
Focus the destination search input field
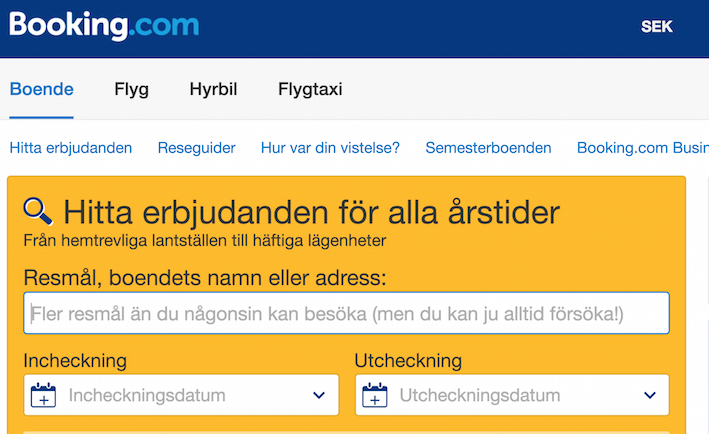[346, 314]
